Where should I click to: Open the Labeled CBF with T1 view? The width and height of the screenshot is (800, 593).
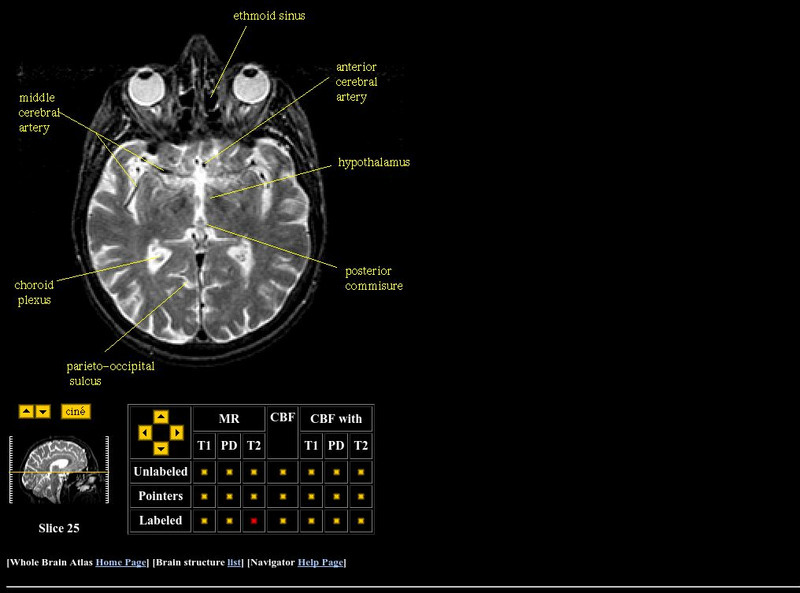[311, 519]
